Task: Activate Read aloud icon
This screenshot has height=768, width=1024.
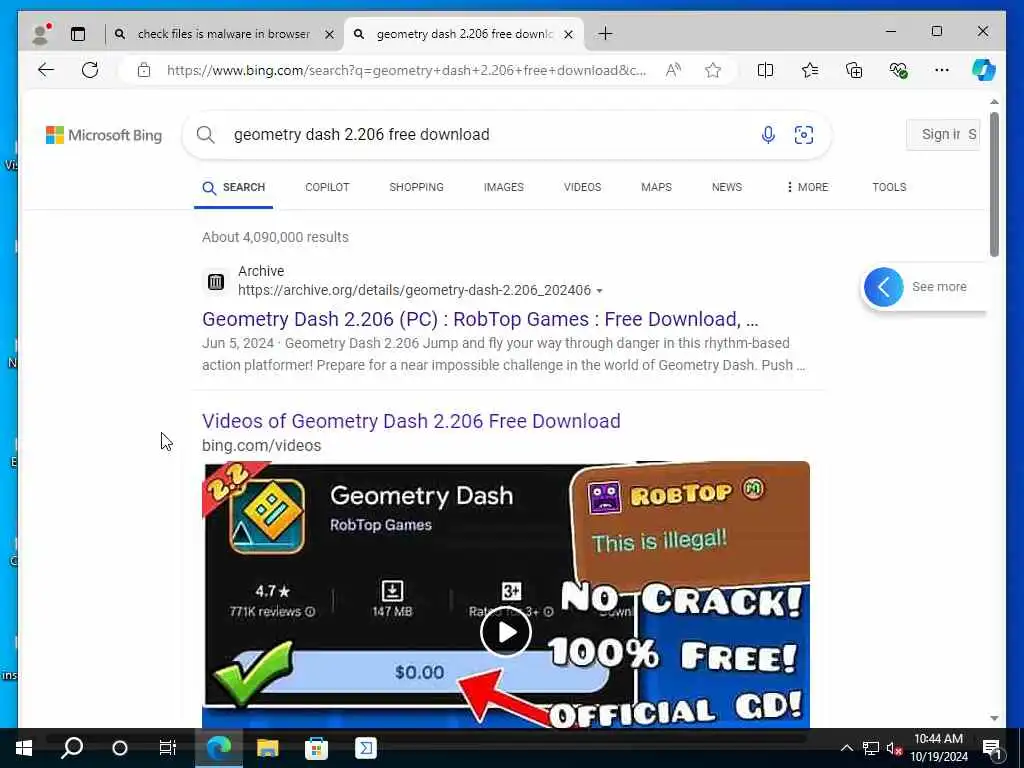Action: [673, 70]
